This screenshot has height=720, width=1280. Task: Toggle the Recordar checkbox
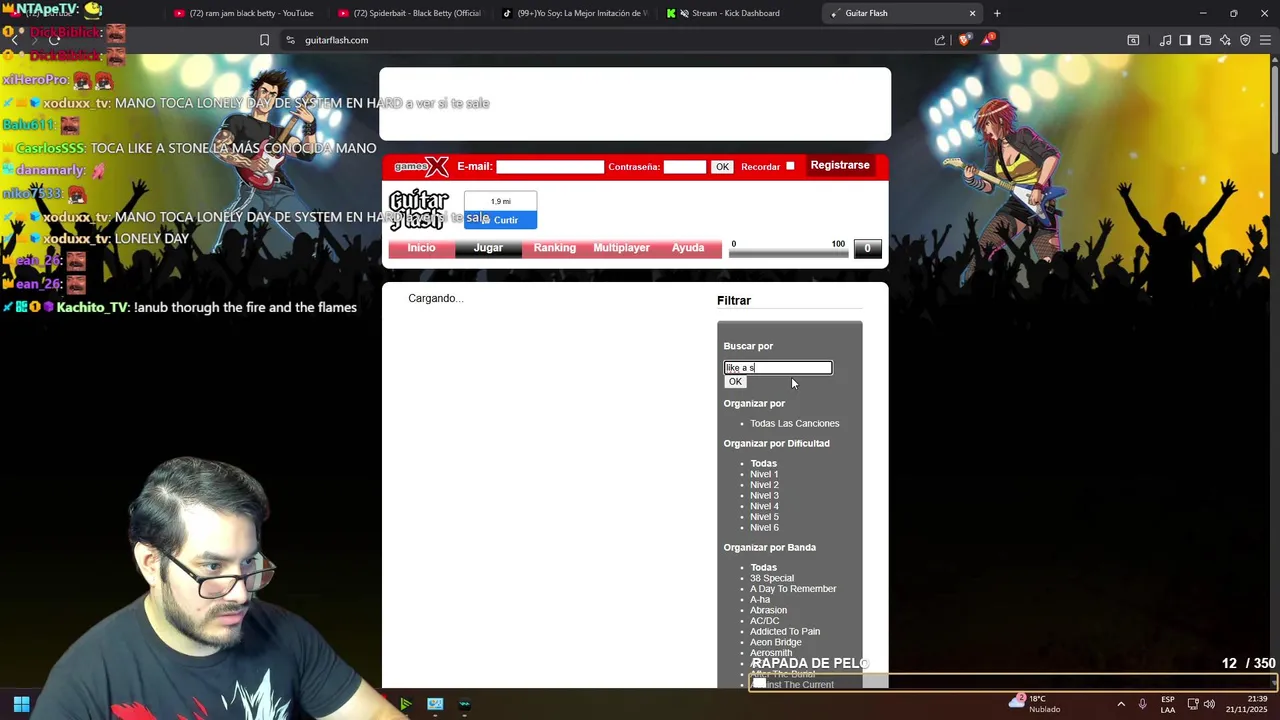(x=790, y=166)
